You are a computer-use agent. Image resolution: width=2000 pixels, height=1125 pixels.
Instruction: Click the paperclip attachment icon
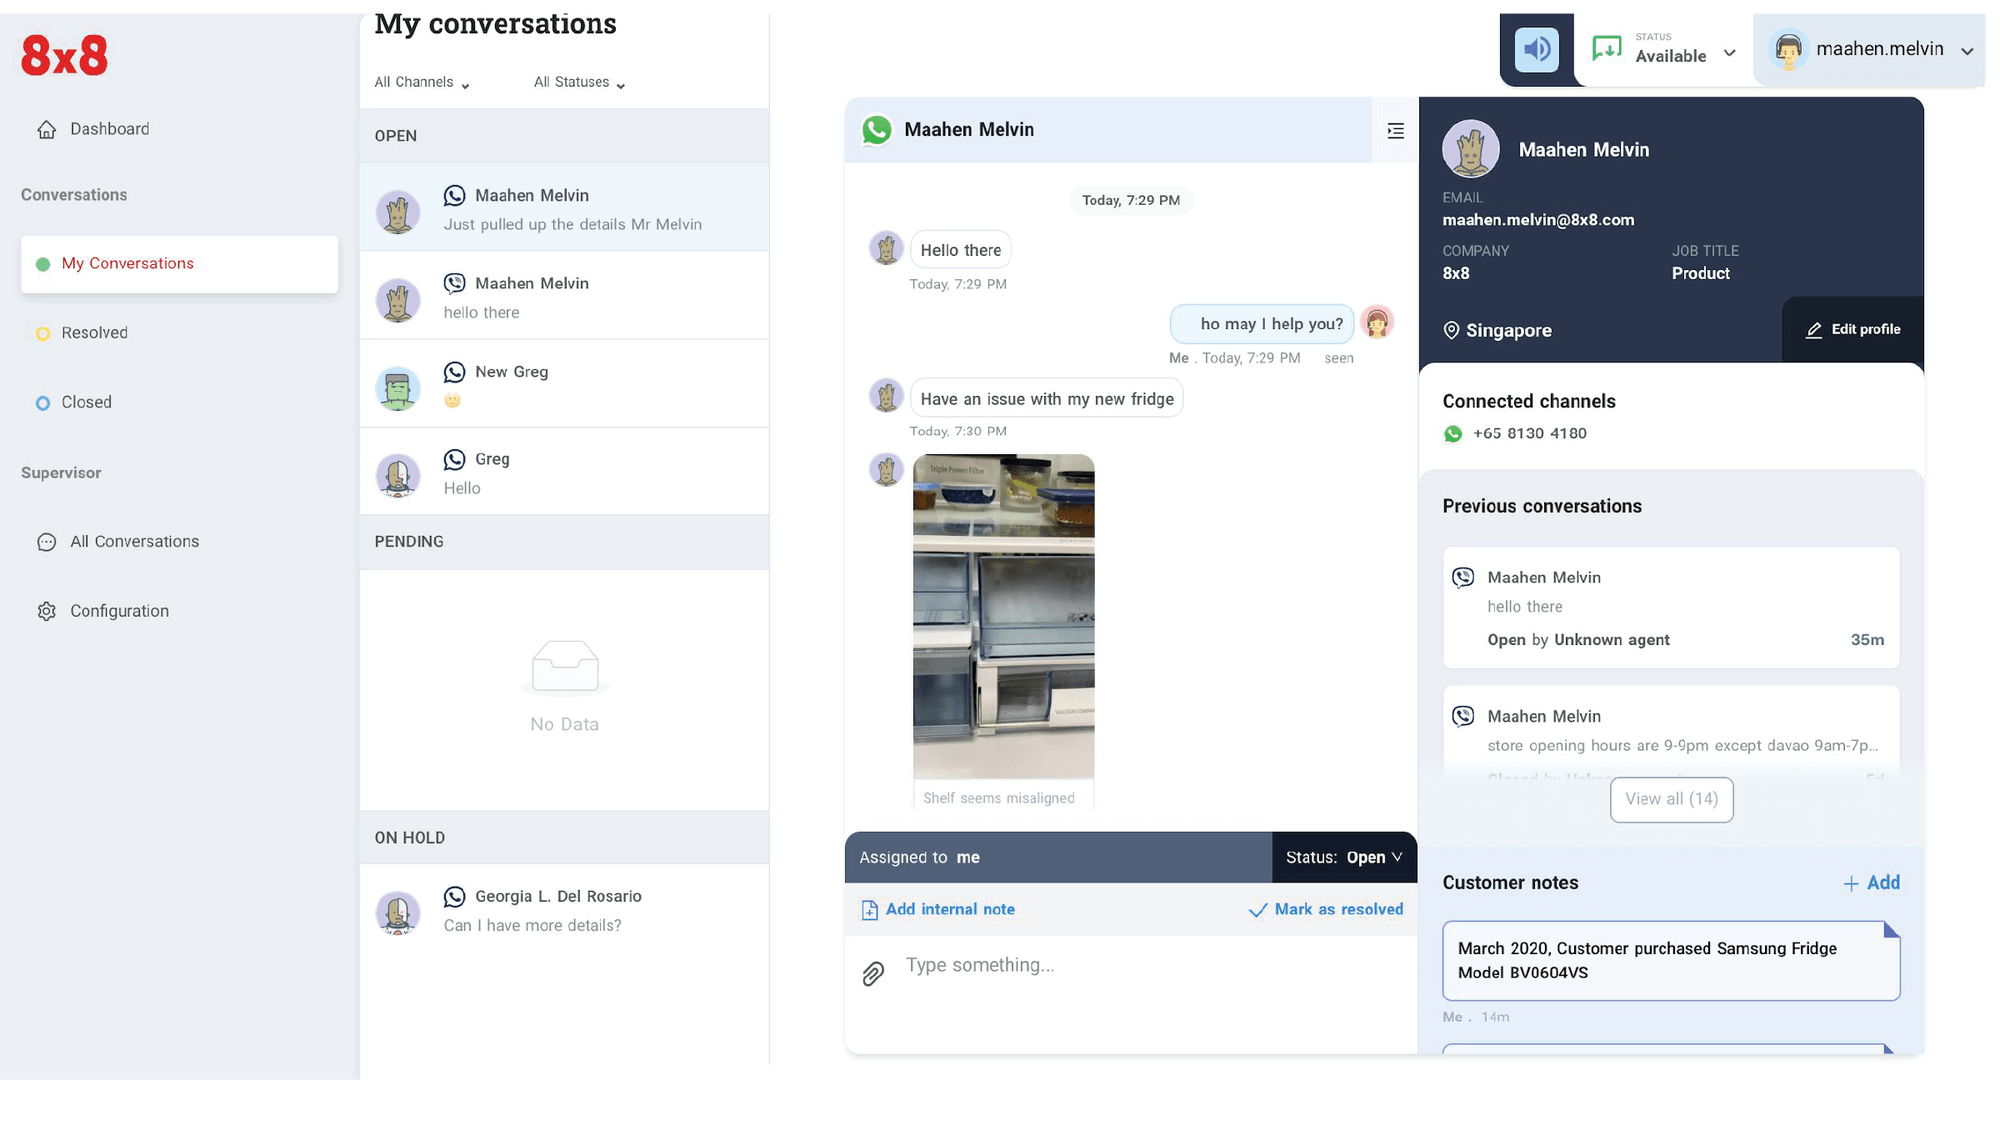pyautogui.click(x=873, y=973)
